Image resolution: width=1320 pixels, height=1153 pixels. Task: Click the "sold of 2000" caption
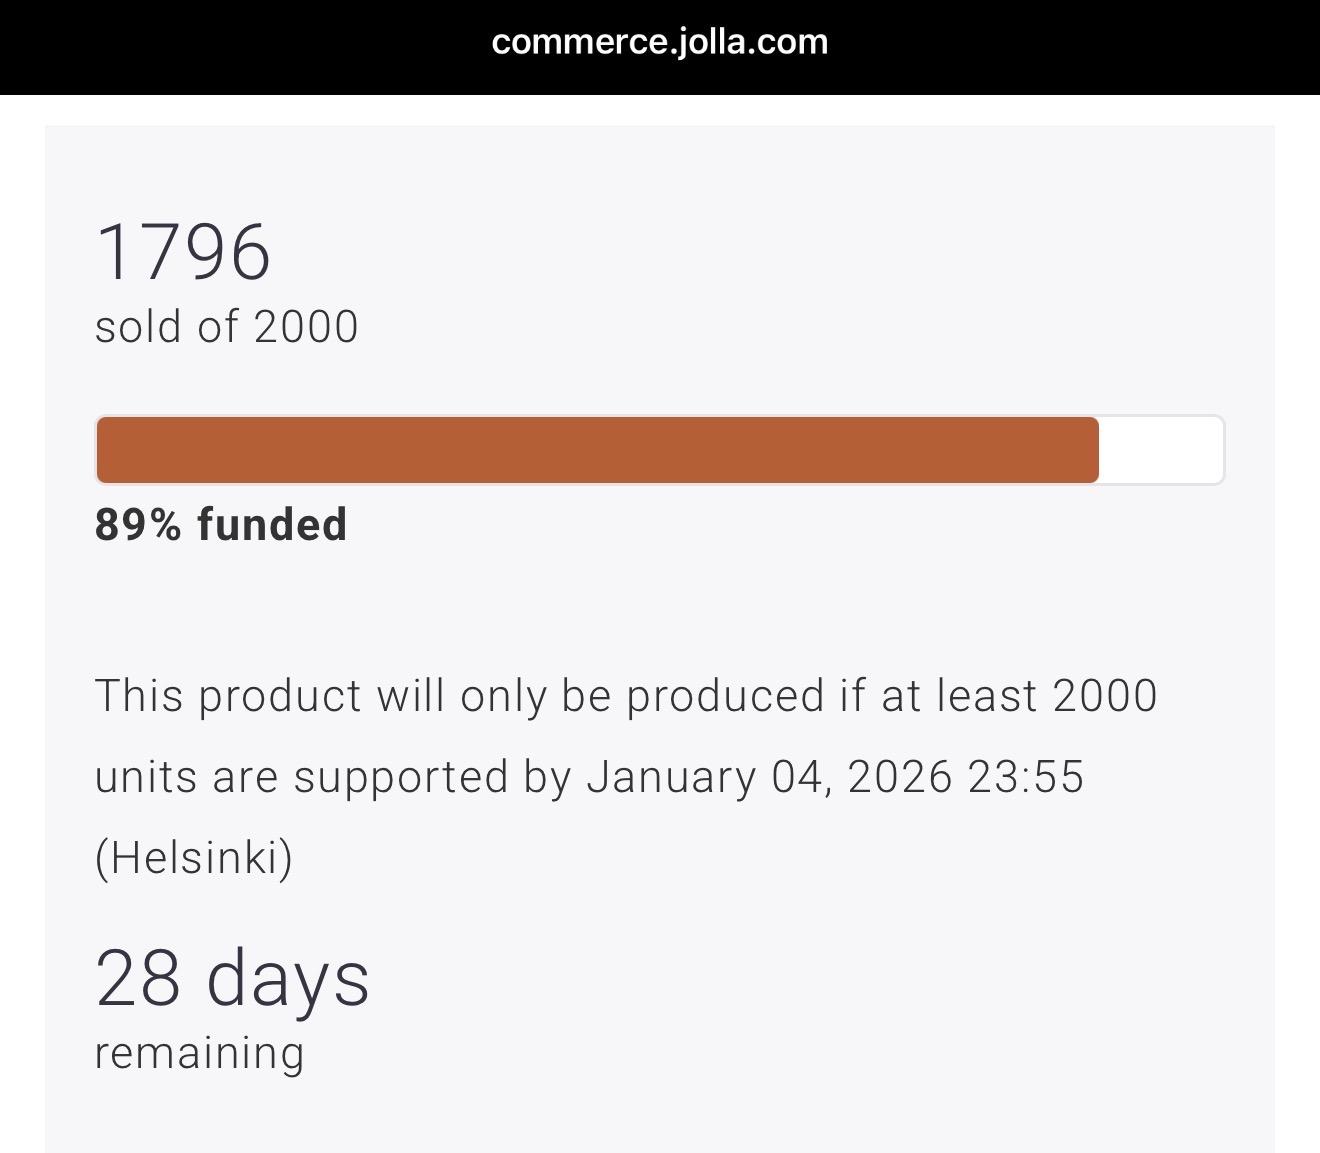coord(226,327)
